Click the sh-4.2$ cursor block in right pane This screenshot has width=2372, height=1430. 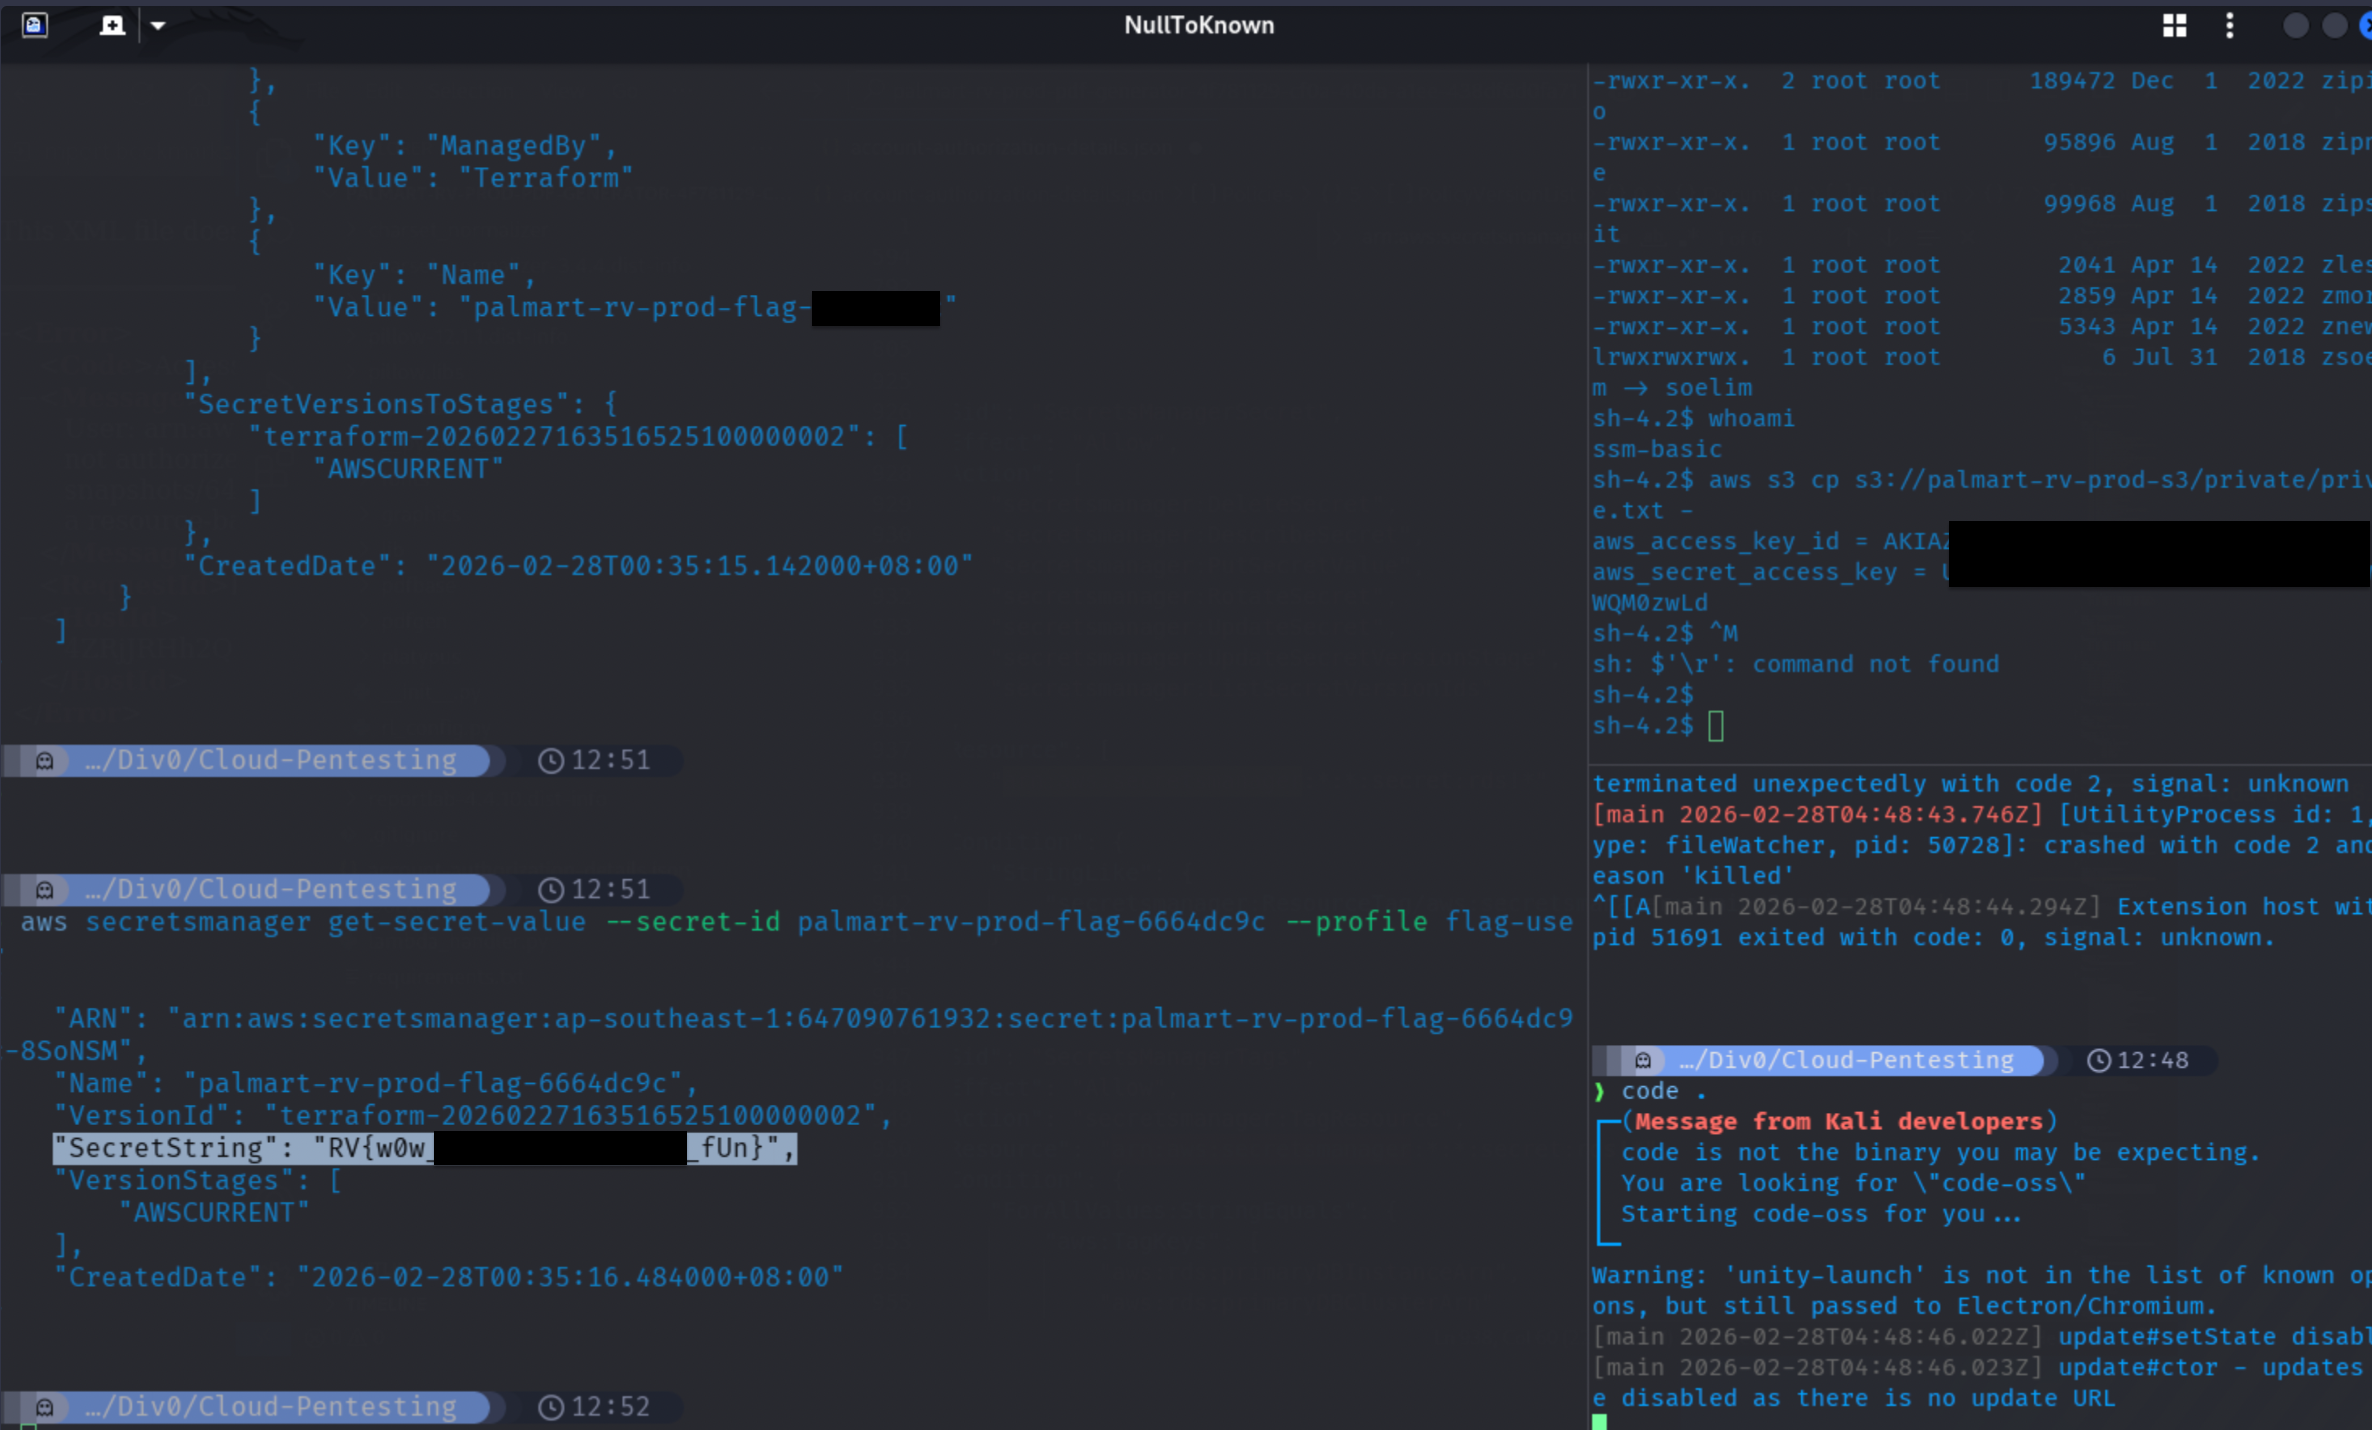1716,726
